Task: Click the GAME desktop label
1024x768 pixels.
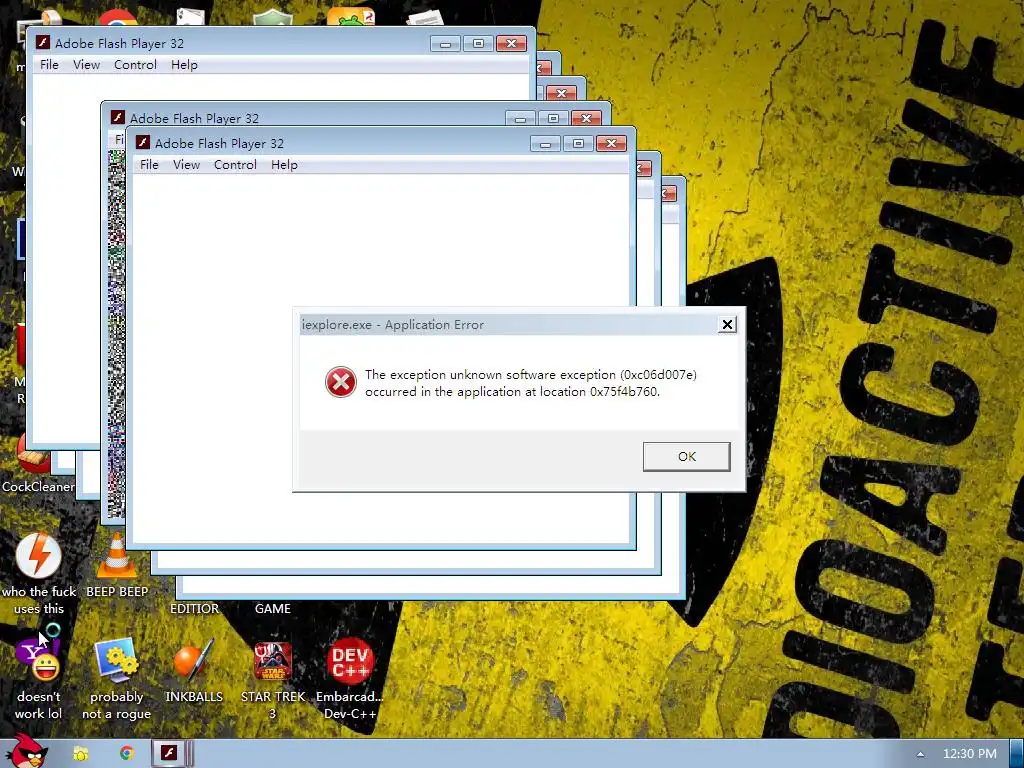Action: click(x=272, y=609)
